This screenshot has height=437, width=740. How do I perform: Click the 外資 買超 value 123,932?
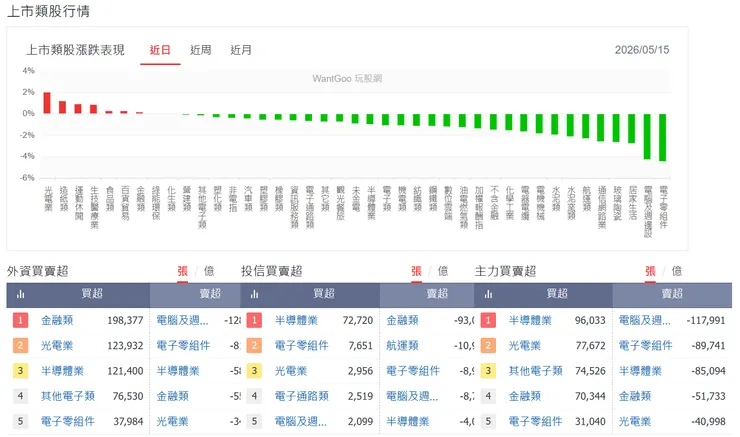click(x=125, y=346)
